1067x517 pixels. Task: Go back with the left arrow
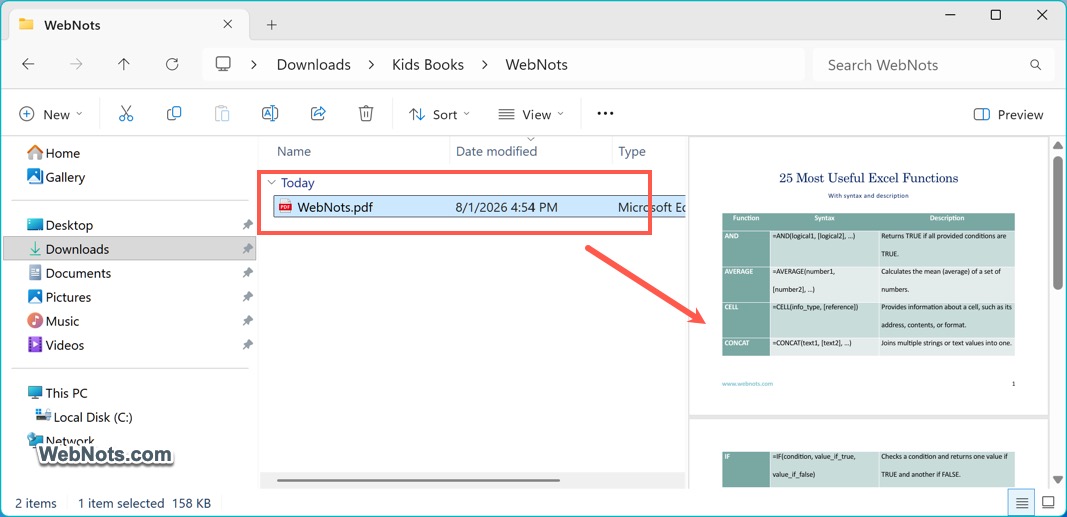[28, 65]
